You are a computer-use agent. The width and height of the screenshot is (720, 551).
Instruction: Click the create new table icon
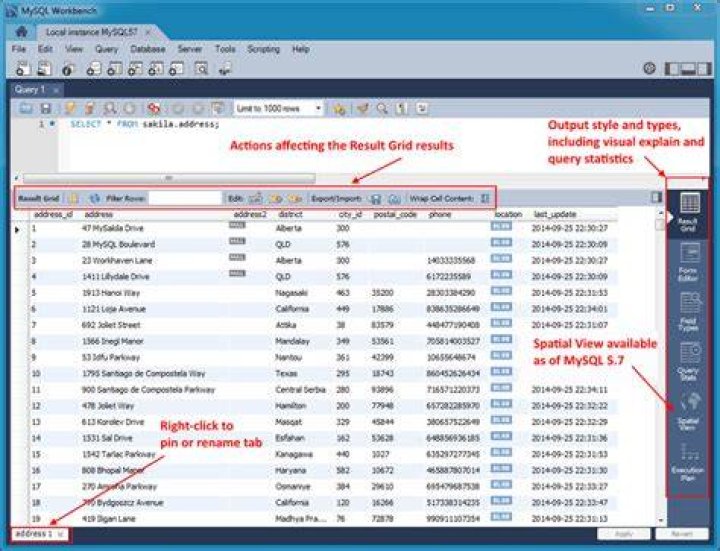(114, 69)
